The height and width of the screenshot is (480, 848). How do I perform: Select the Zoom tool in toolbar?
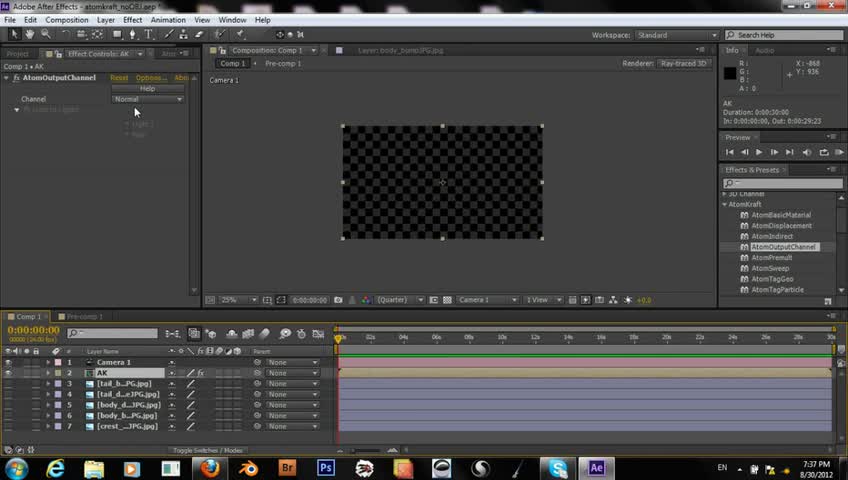(45, 34)
